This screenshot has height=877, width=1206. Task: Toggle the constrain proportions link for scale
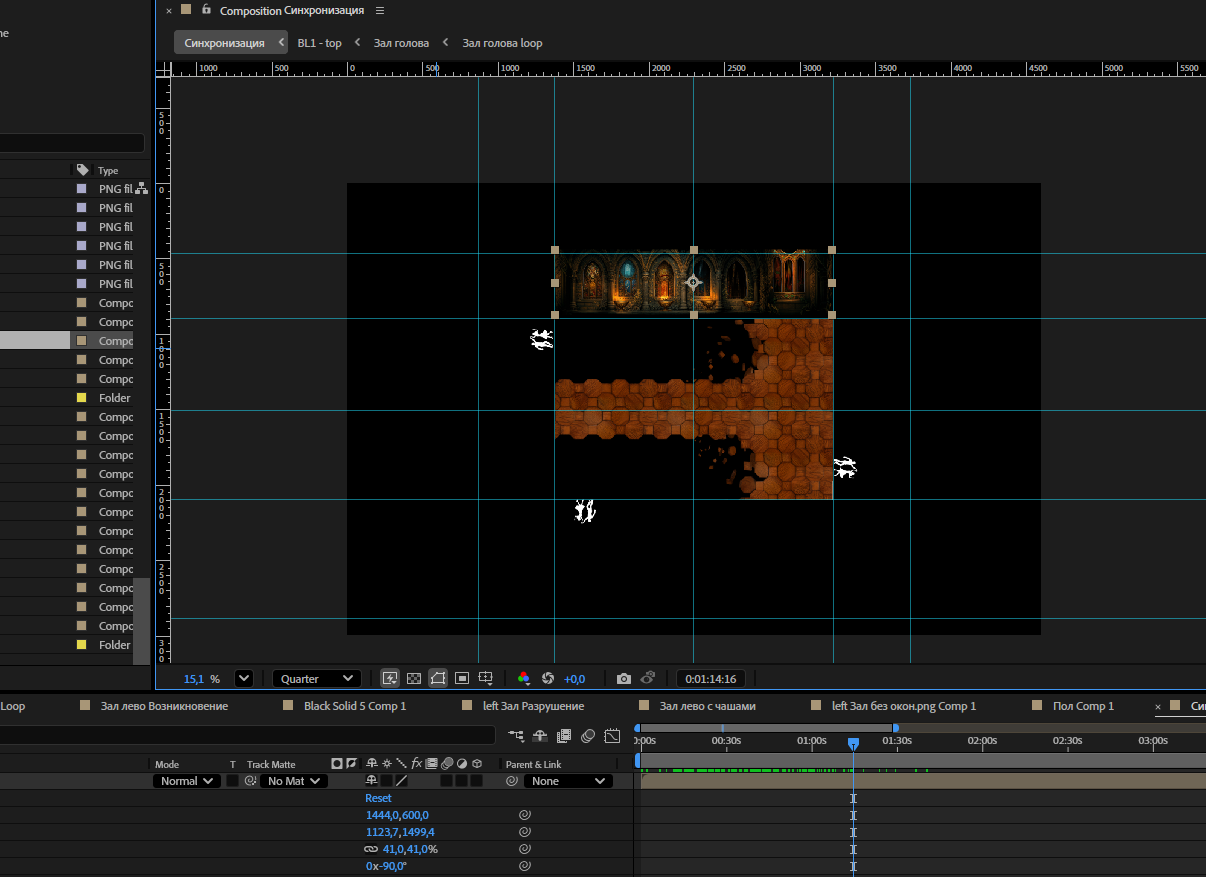(371, 849)
